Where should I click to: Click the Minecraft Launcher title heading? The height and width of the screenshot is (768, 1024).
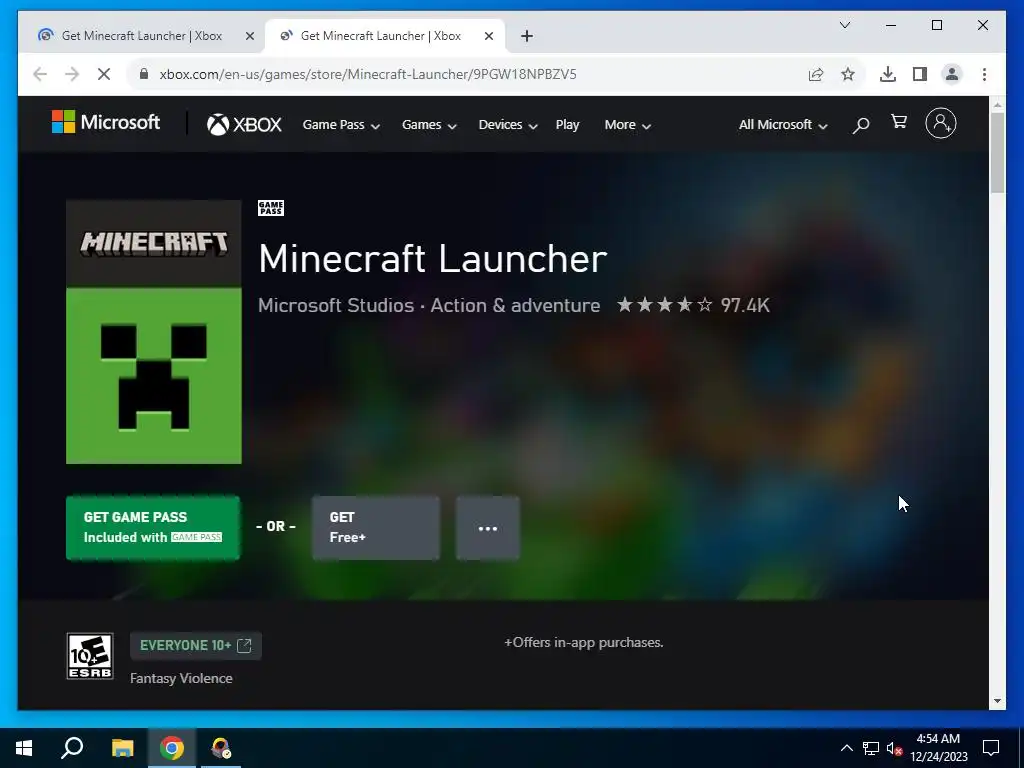(433, 259)
